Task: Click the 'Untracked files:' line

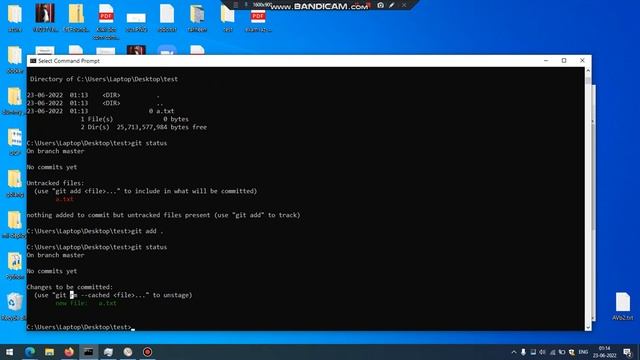Action: 56,183
